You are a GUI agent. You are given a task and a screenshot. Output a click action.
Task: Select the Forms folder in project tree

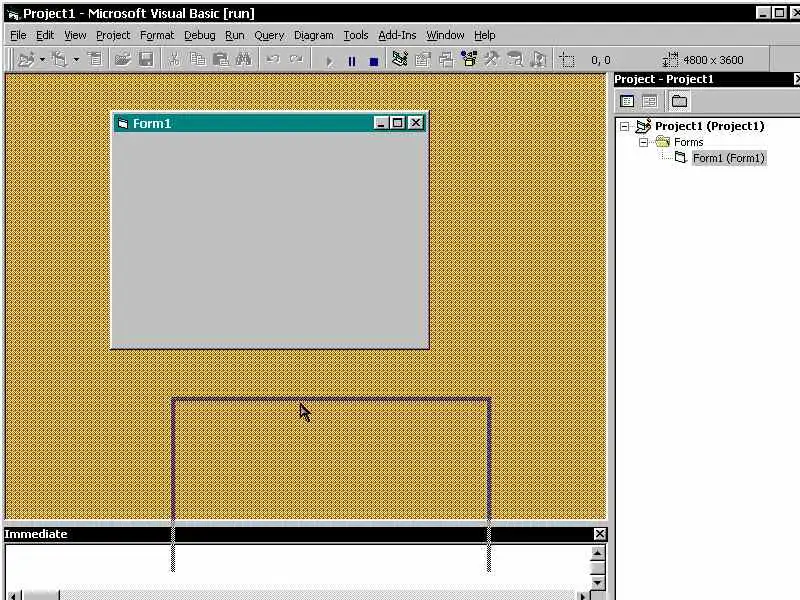688,142
